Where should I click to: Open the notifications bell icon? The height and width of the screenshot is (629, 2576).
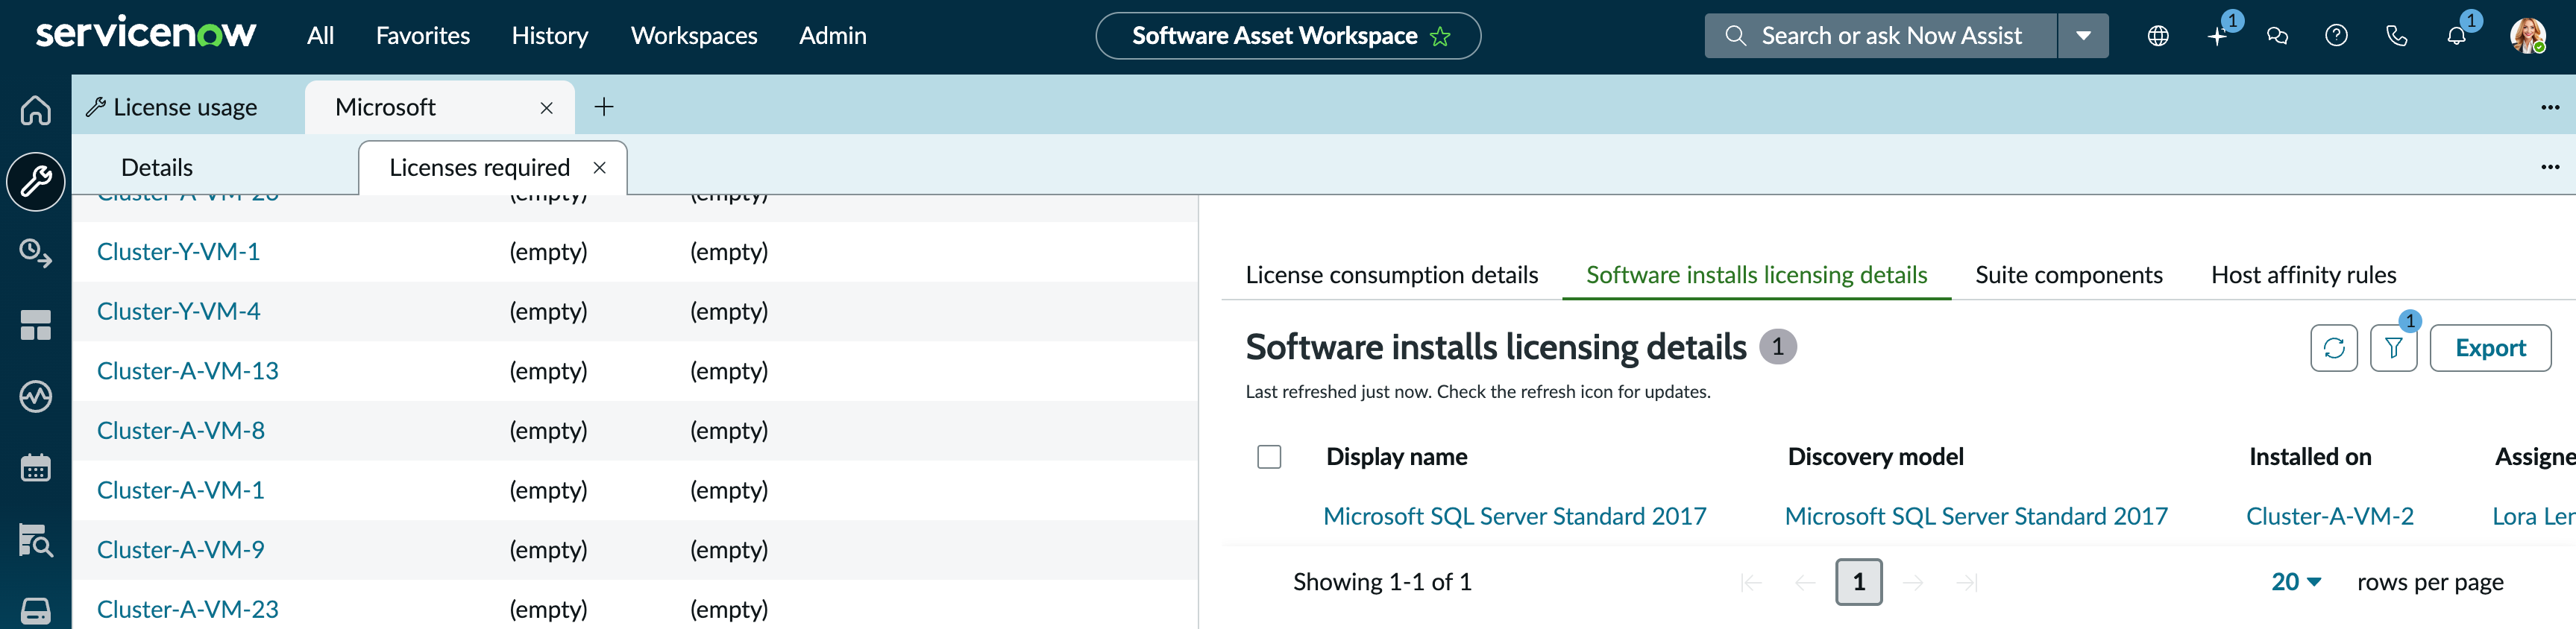tap(2456, 36)
